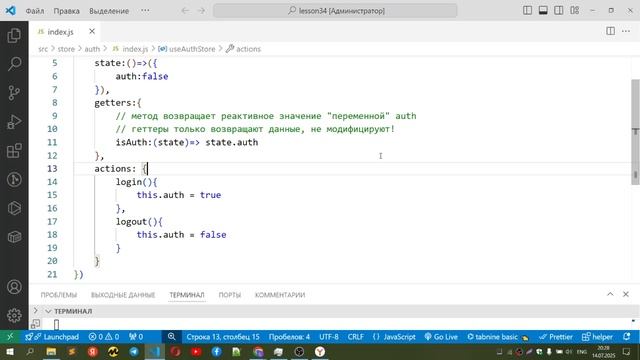Collapse the ТЕРМИНАЛ section chevron
640x360 pixels.
(48, 311)
